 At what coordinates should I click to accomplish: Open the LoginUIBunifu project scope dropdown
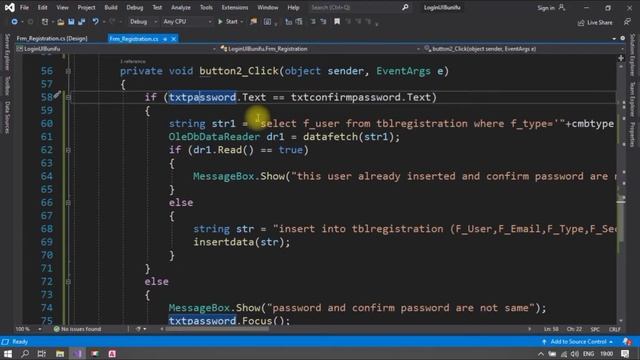click(x=116, y=49)
